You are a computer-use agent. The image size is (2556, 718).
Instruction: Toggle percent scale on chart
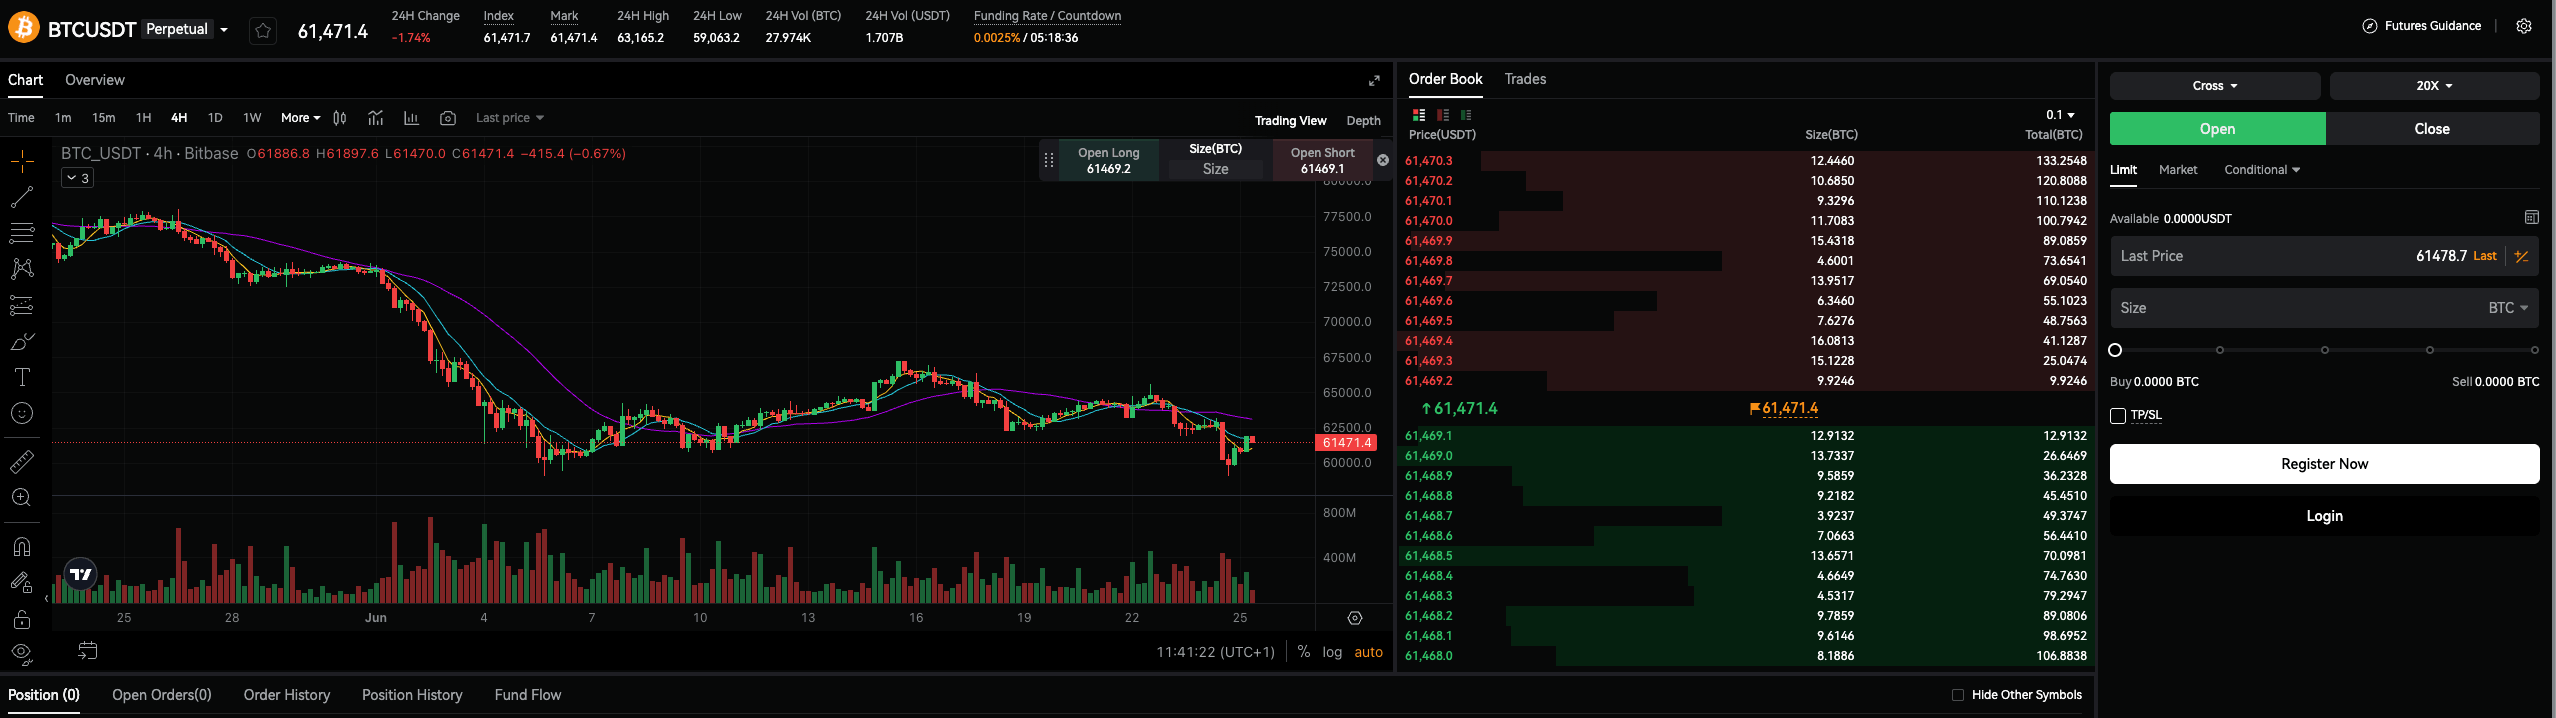1303,652
